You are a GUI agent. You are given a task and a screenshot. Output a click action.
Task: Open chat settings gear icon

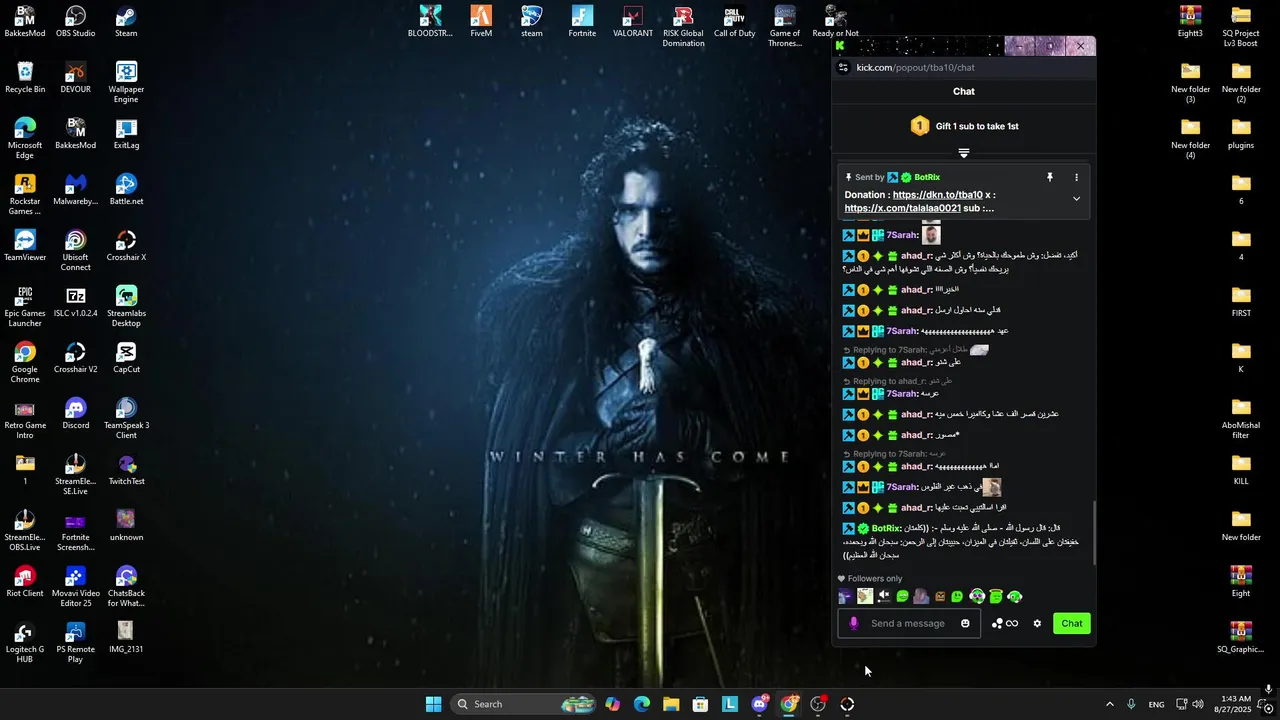(x=1037, y=623)
